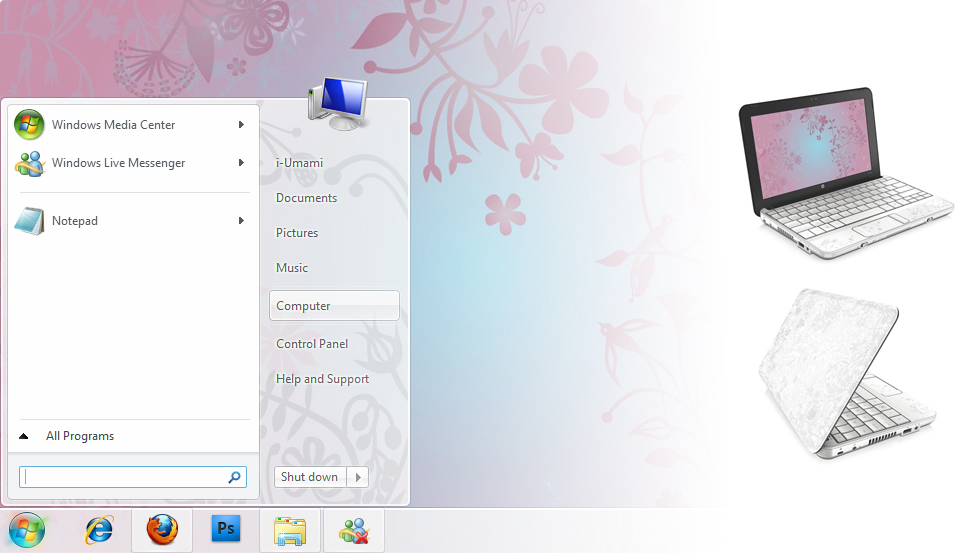Expand Windows Live Messenger submenu arrow
This screenshot has width=970, height=553.
click(x=242, y=163)
